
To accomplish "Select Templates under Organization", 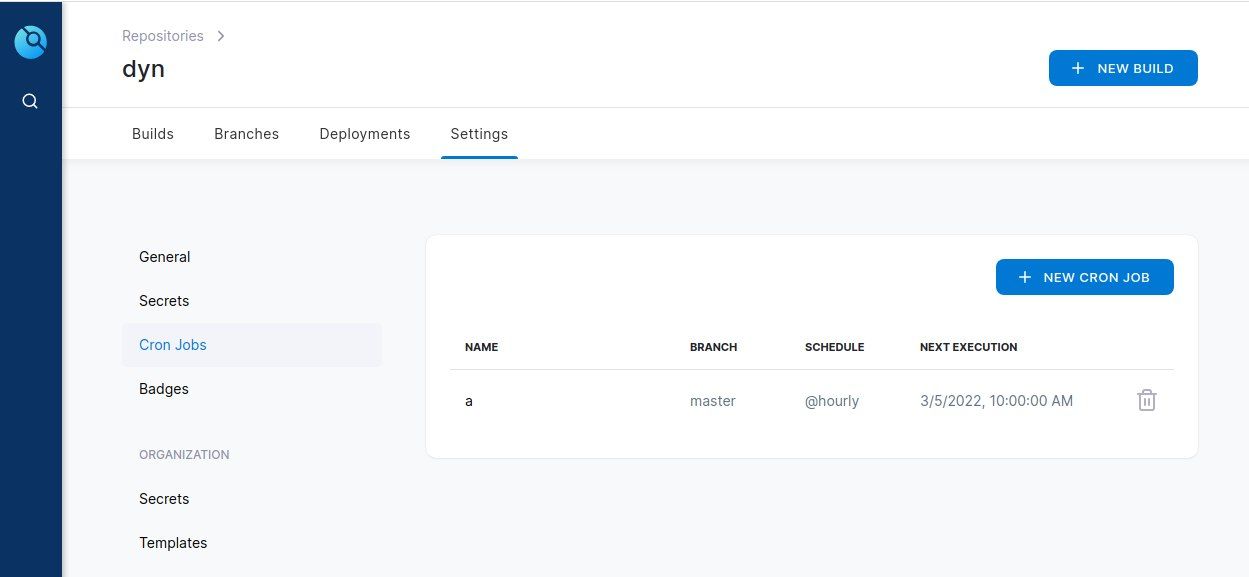I will [173, 543].
